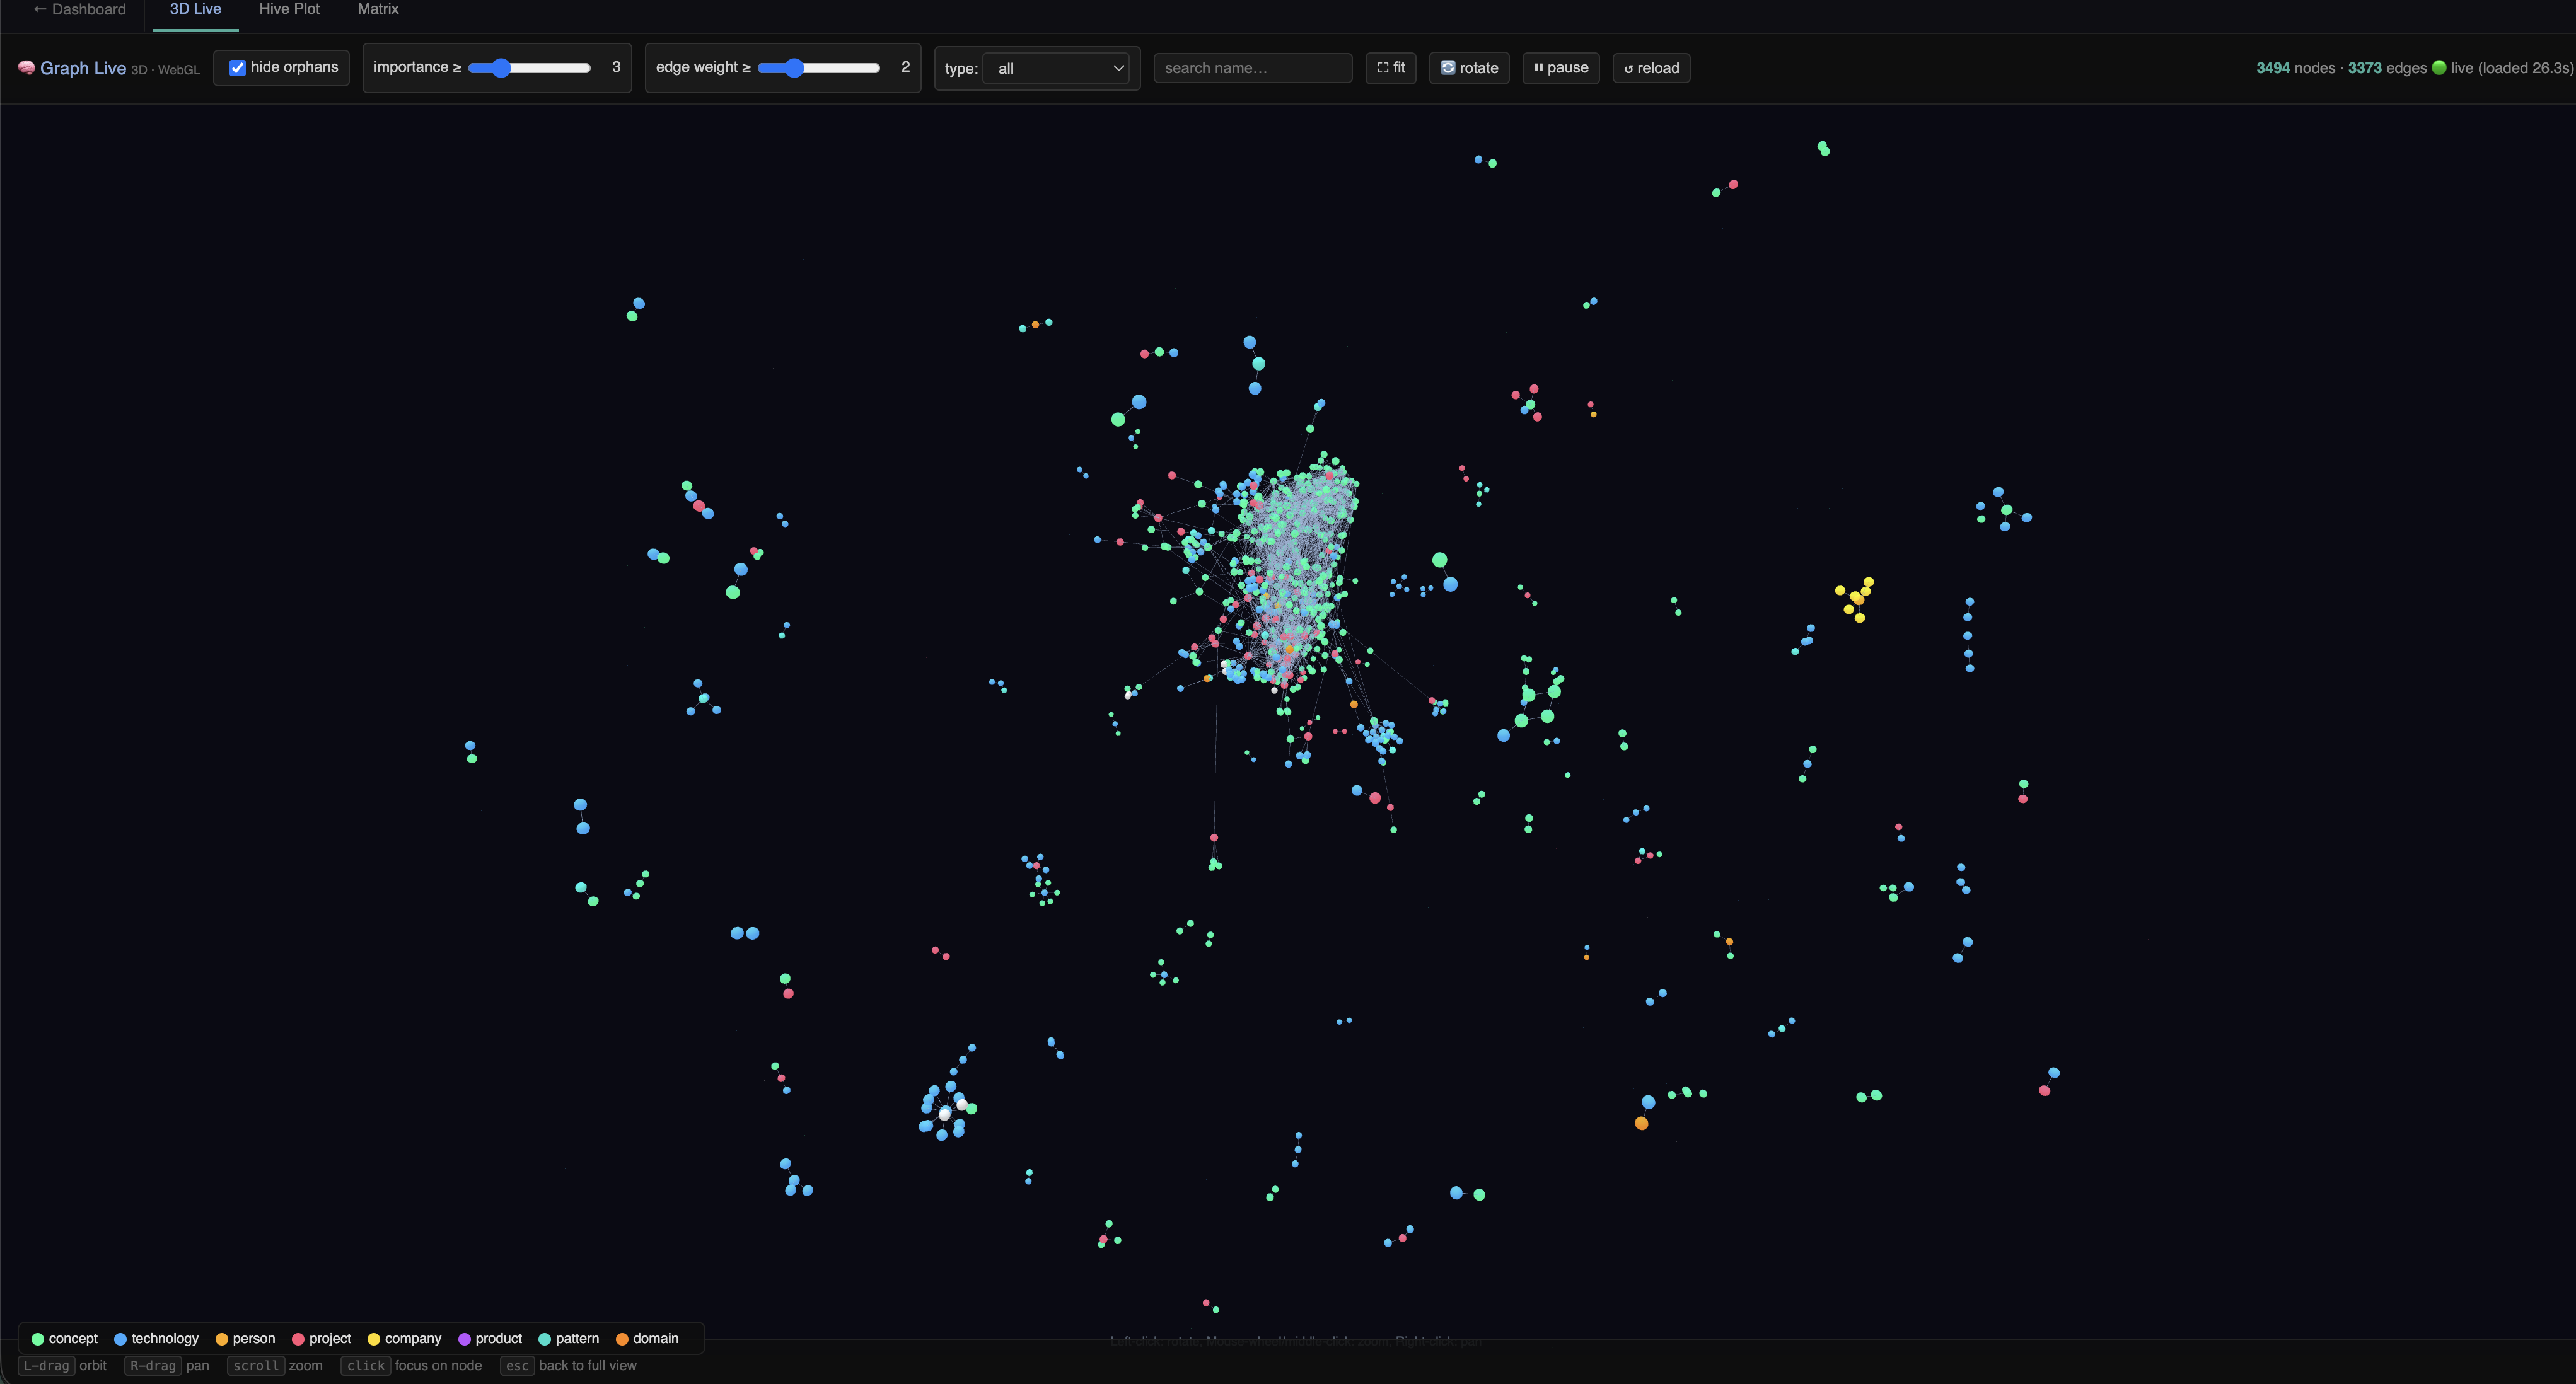Toggle the rotate button
The image size is (2576, 1384).
(1469, 68)
